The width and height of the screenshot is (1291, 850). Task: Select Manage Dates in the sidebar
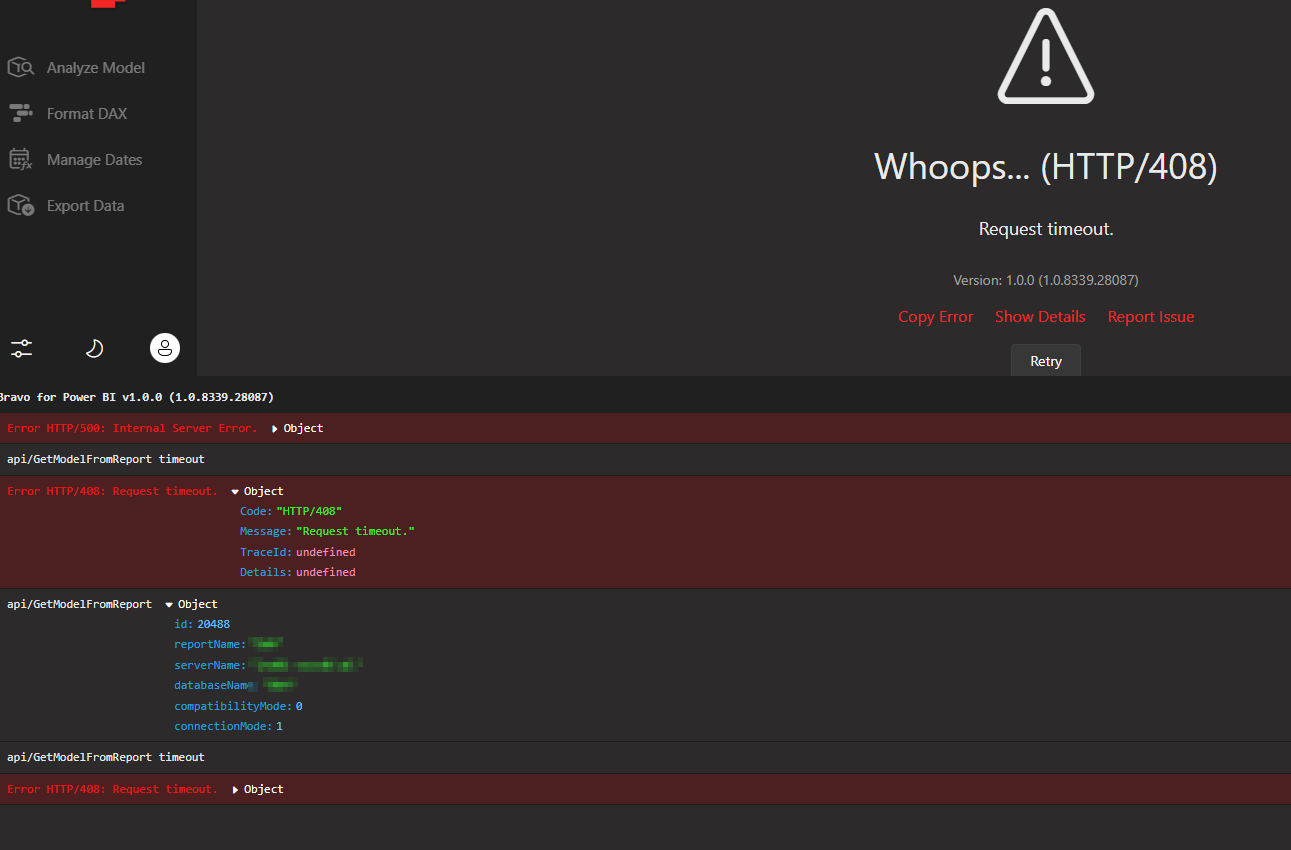click(94, 159)
